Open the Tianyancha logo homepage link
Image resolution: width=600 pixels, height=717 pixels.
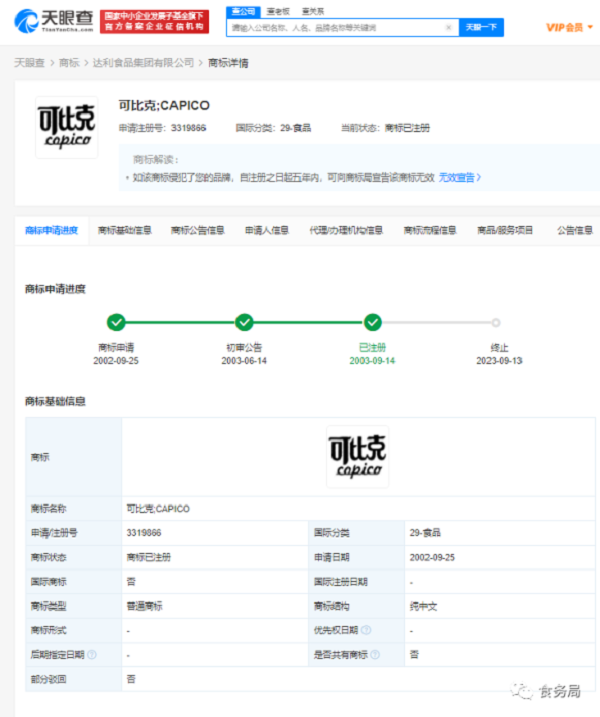click(54, 21)
